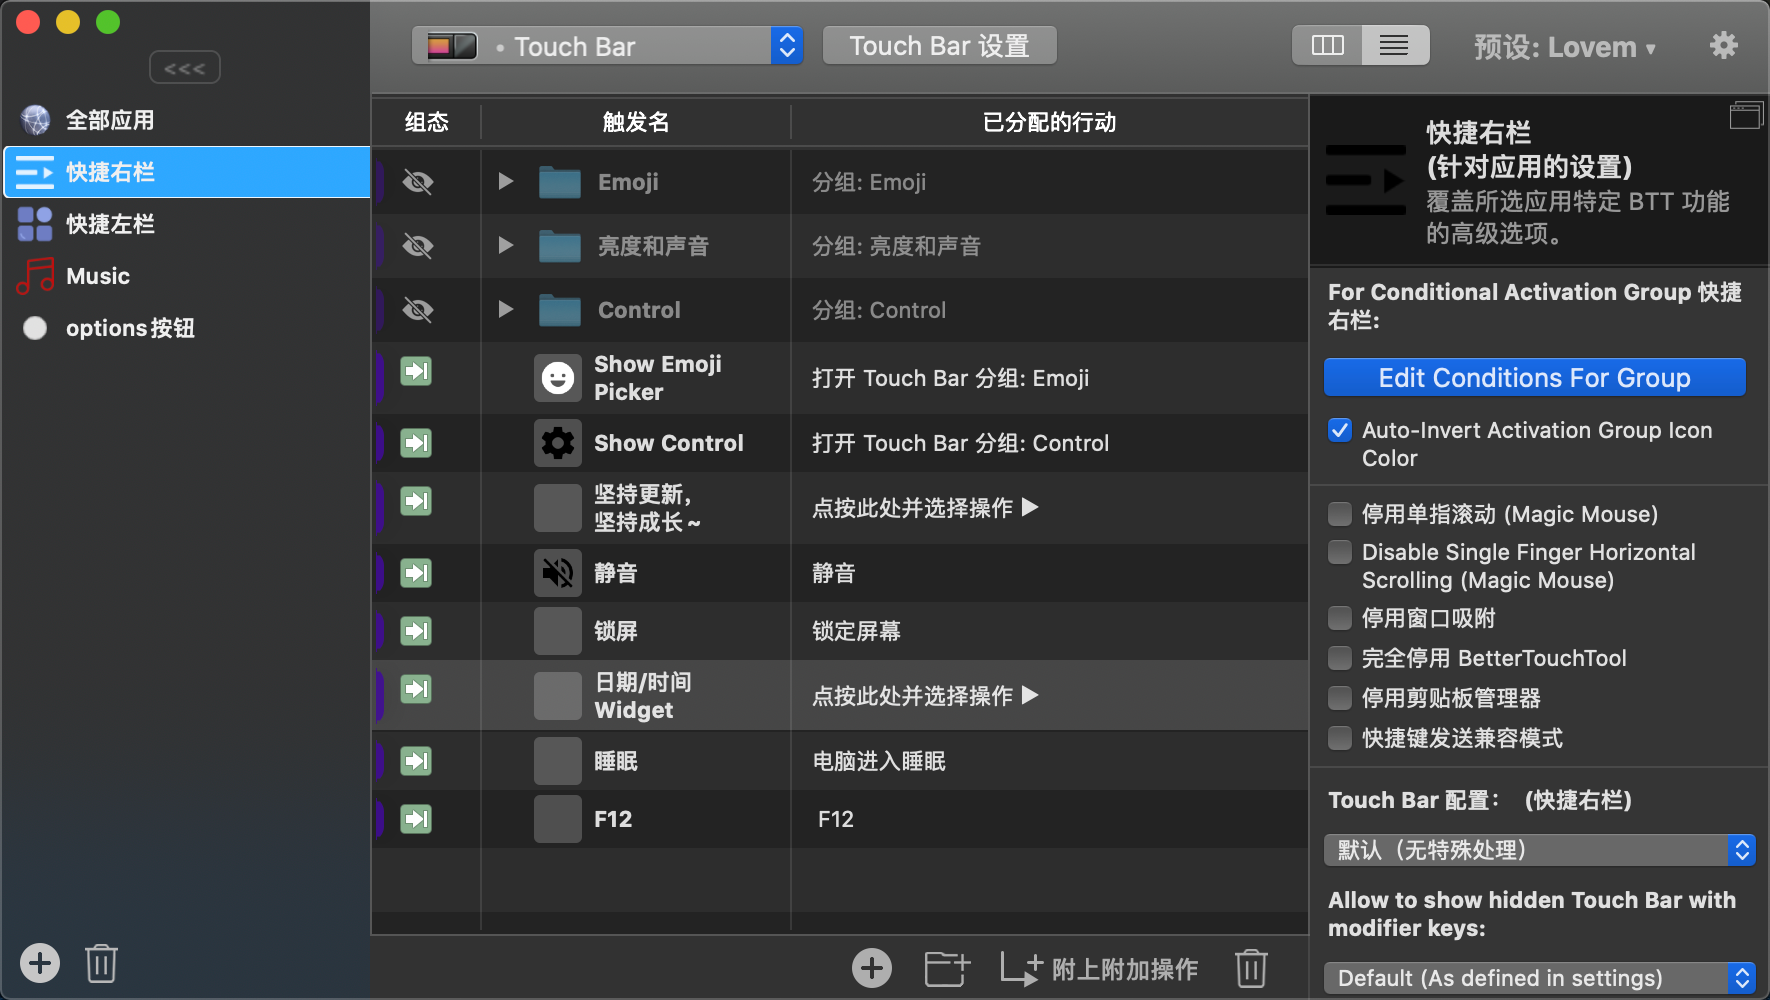Screen dimensions: 1770x1000
Task: Open Touch Bar 设置
Action: click(x=939, y=46)
